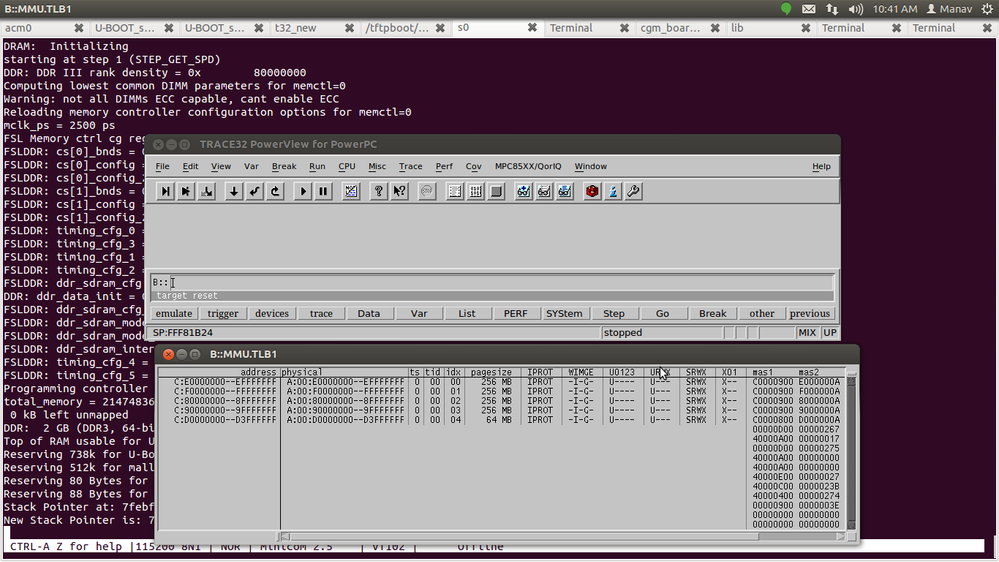Click the first glasses (watch) toolbar icon
The width and height of the screenshot is (999, 562).
click(x=523, y=191)
